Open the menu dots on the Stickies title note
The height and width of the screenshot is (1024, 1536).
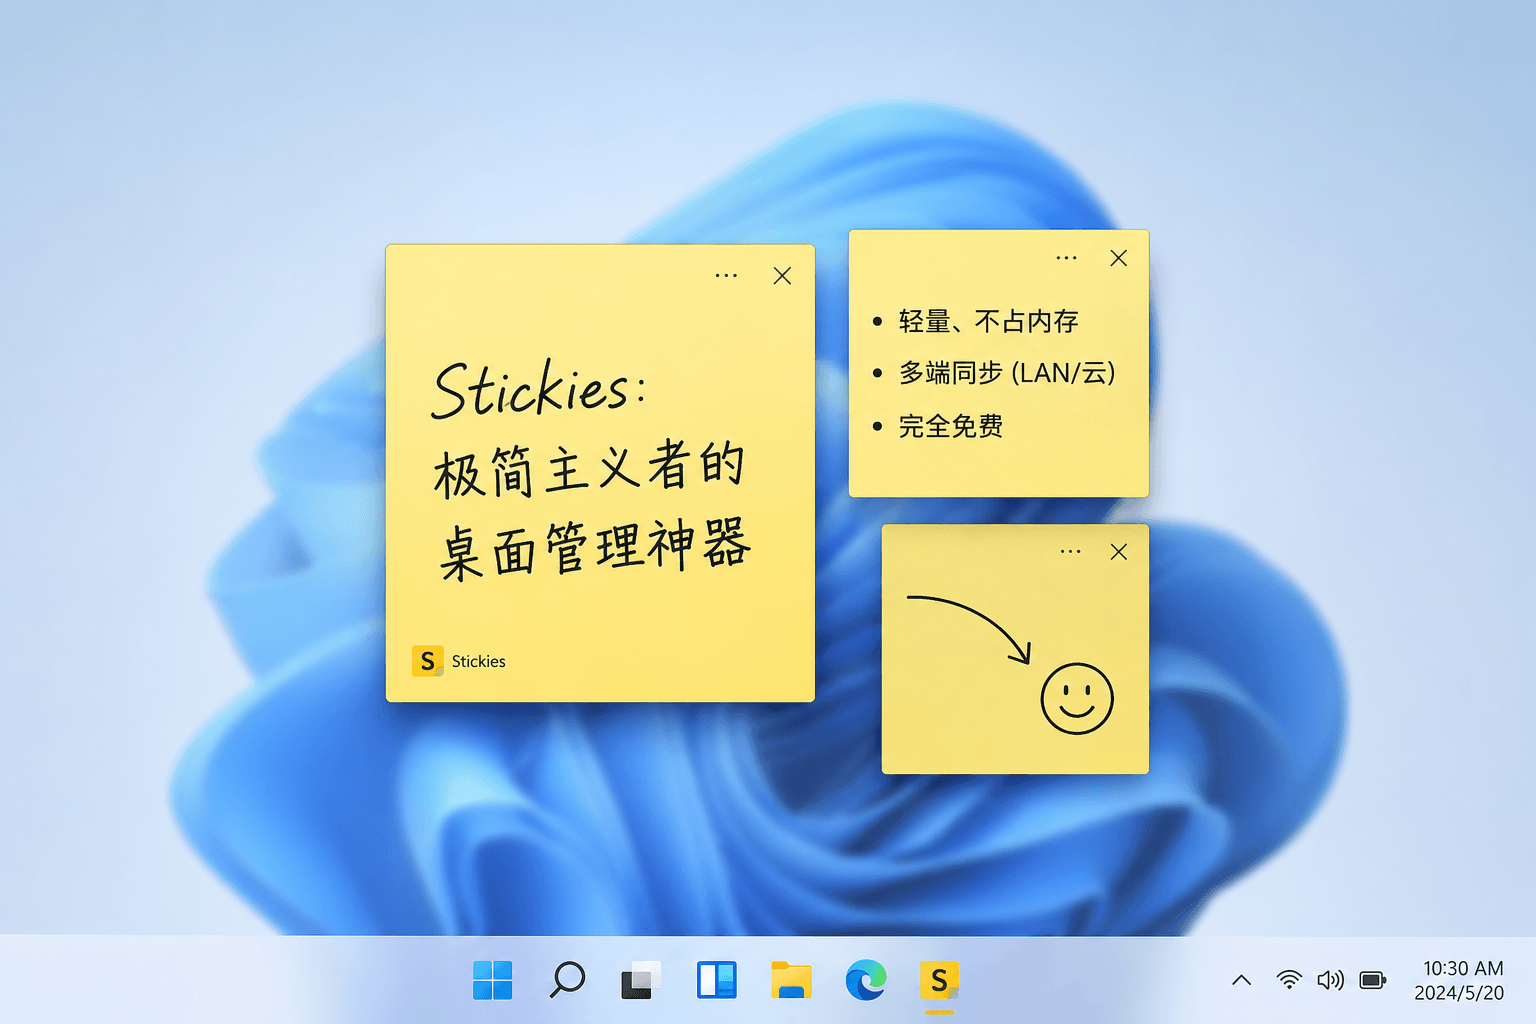coord(726,276)
